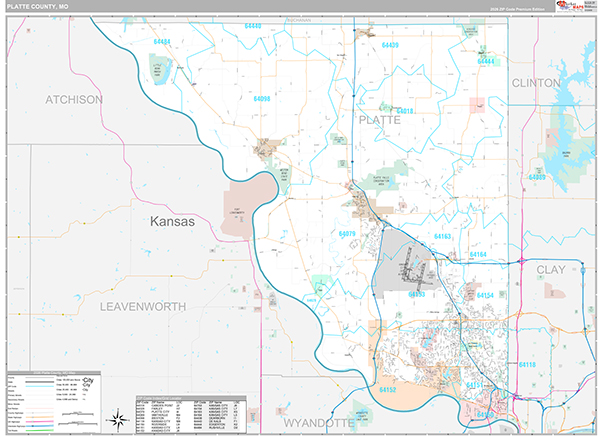Click the state highway orange legend line

[x=40, y=417]
